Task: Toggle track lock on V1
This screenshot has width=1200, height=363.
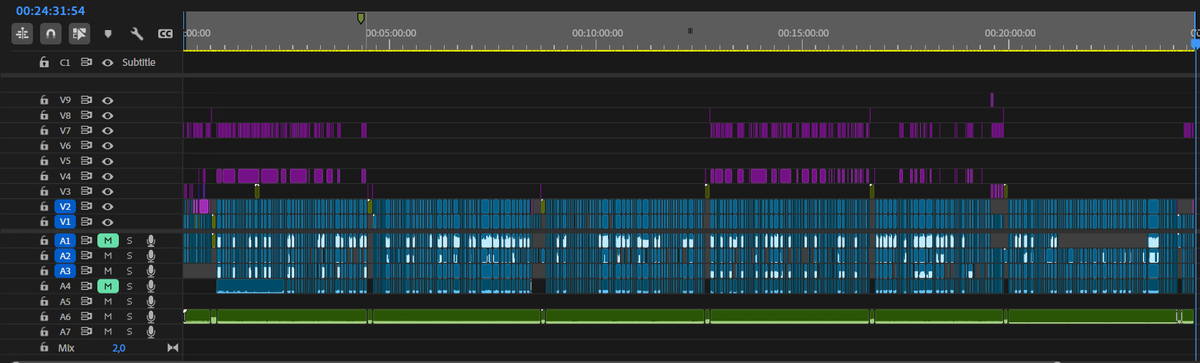Action: 43,221
